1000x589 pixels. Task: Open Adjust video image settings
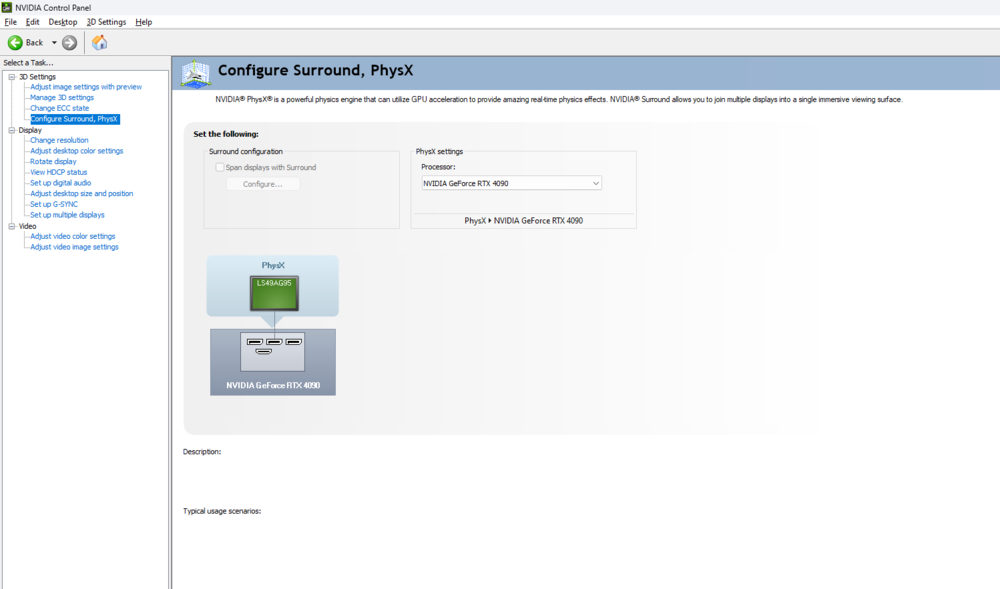[x=74, y=247]
